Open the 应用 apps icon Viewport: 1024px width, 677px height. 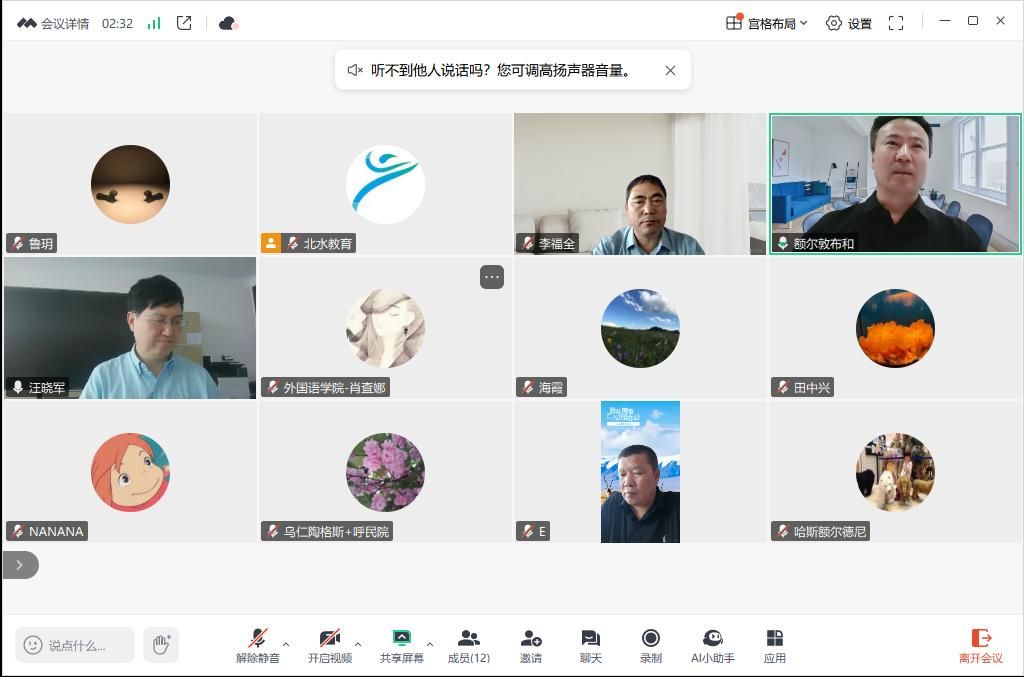click(775, 645)
